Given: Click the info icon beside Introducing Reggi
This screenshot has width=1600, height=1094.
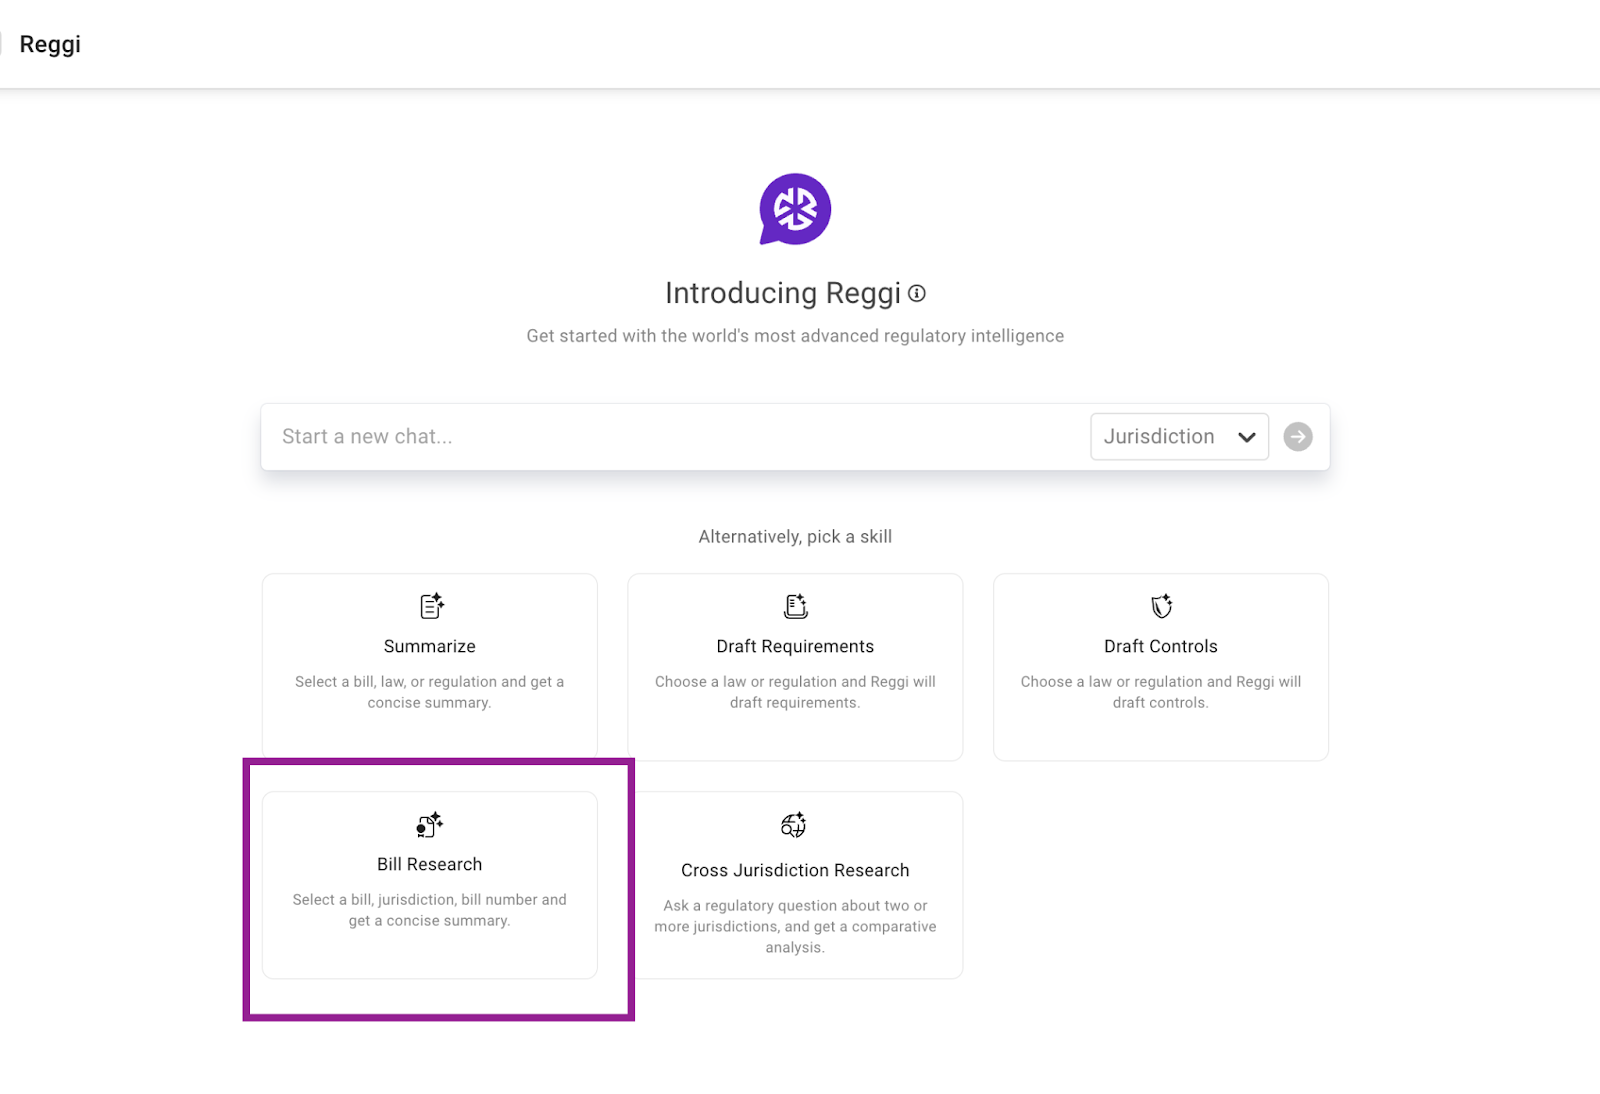Looking at the screenshot, I should tap(917, 293).
